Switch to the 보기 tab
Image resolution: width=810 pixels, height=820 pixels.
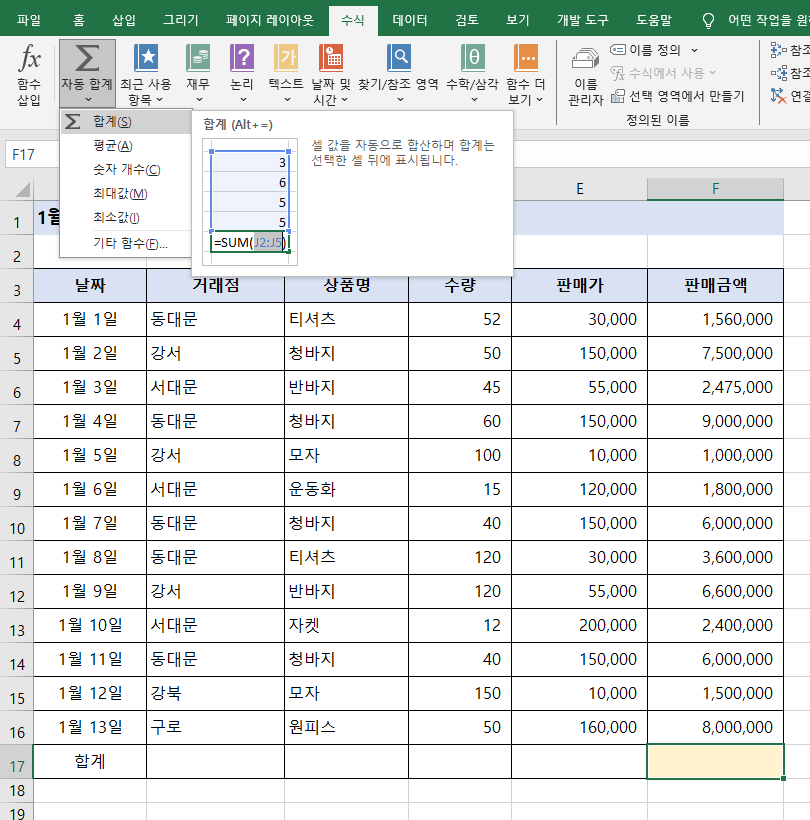tap(518, 20)
